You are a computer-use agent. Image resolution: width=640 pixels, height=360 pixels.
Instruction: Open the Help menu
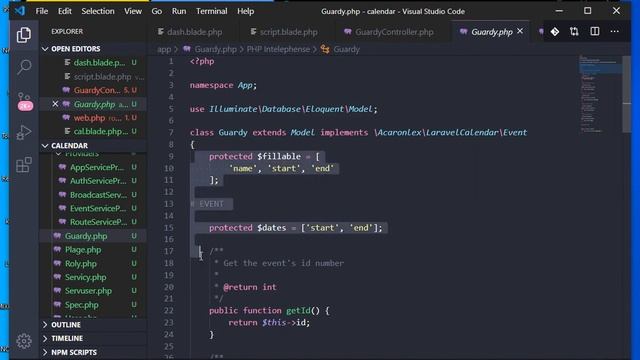pyautogui.click(x=246, y=11)
